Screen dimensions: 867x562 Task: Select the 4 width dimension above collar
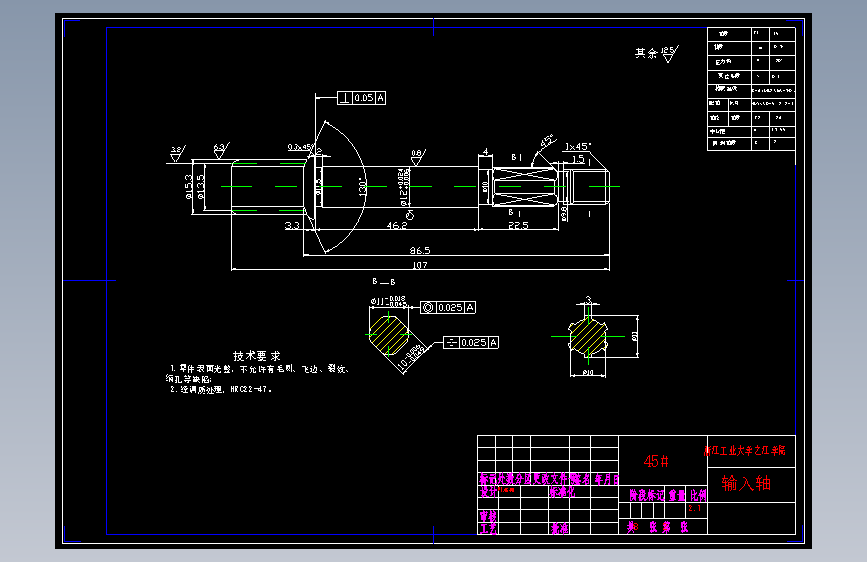485,152
